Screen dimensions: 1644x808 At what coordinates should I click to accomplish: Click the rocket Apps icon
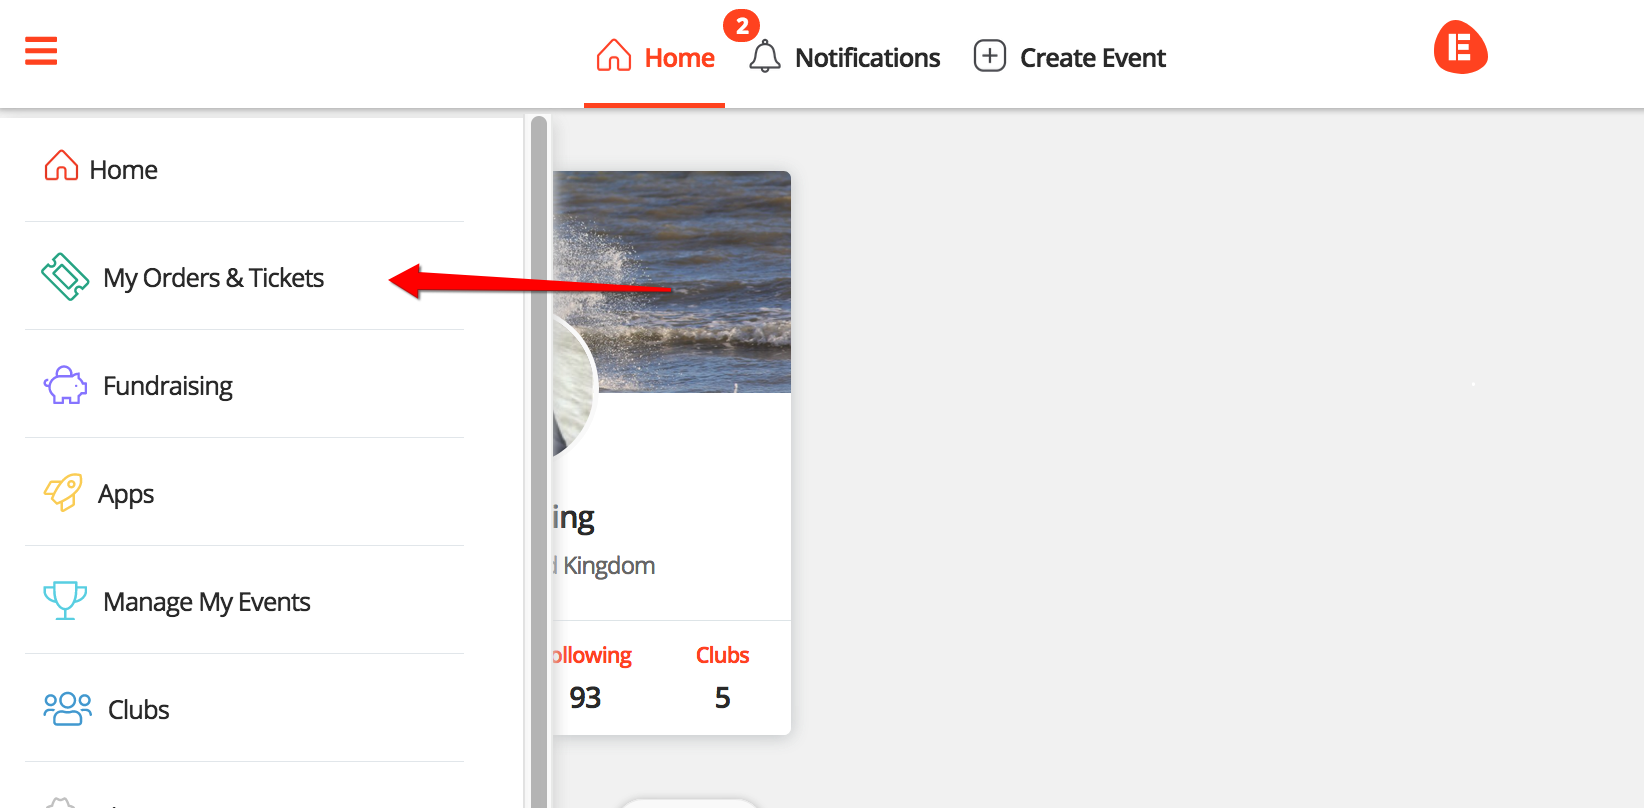[x=63, y=493]
